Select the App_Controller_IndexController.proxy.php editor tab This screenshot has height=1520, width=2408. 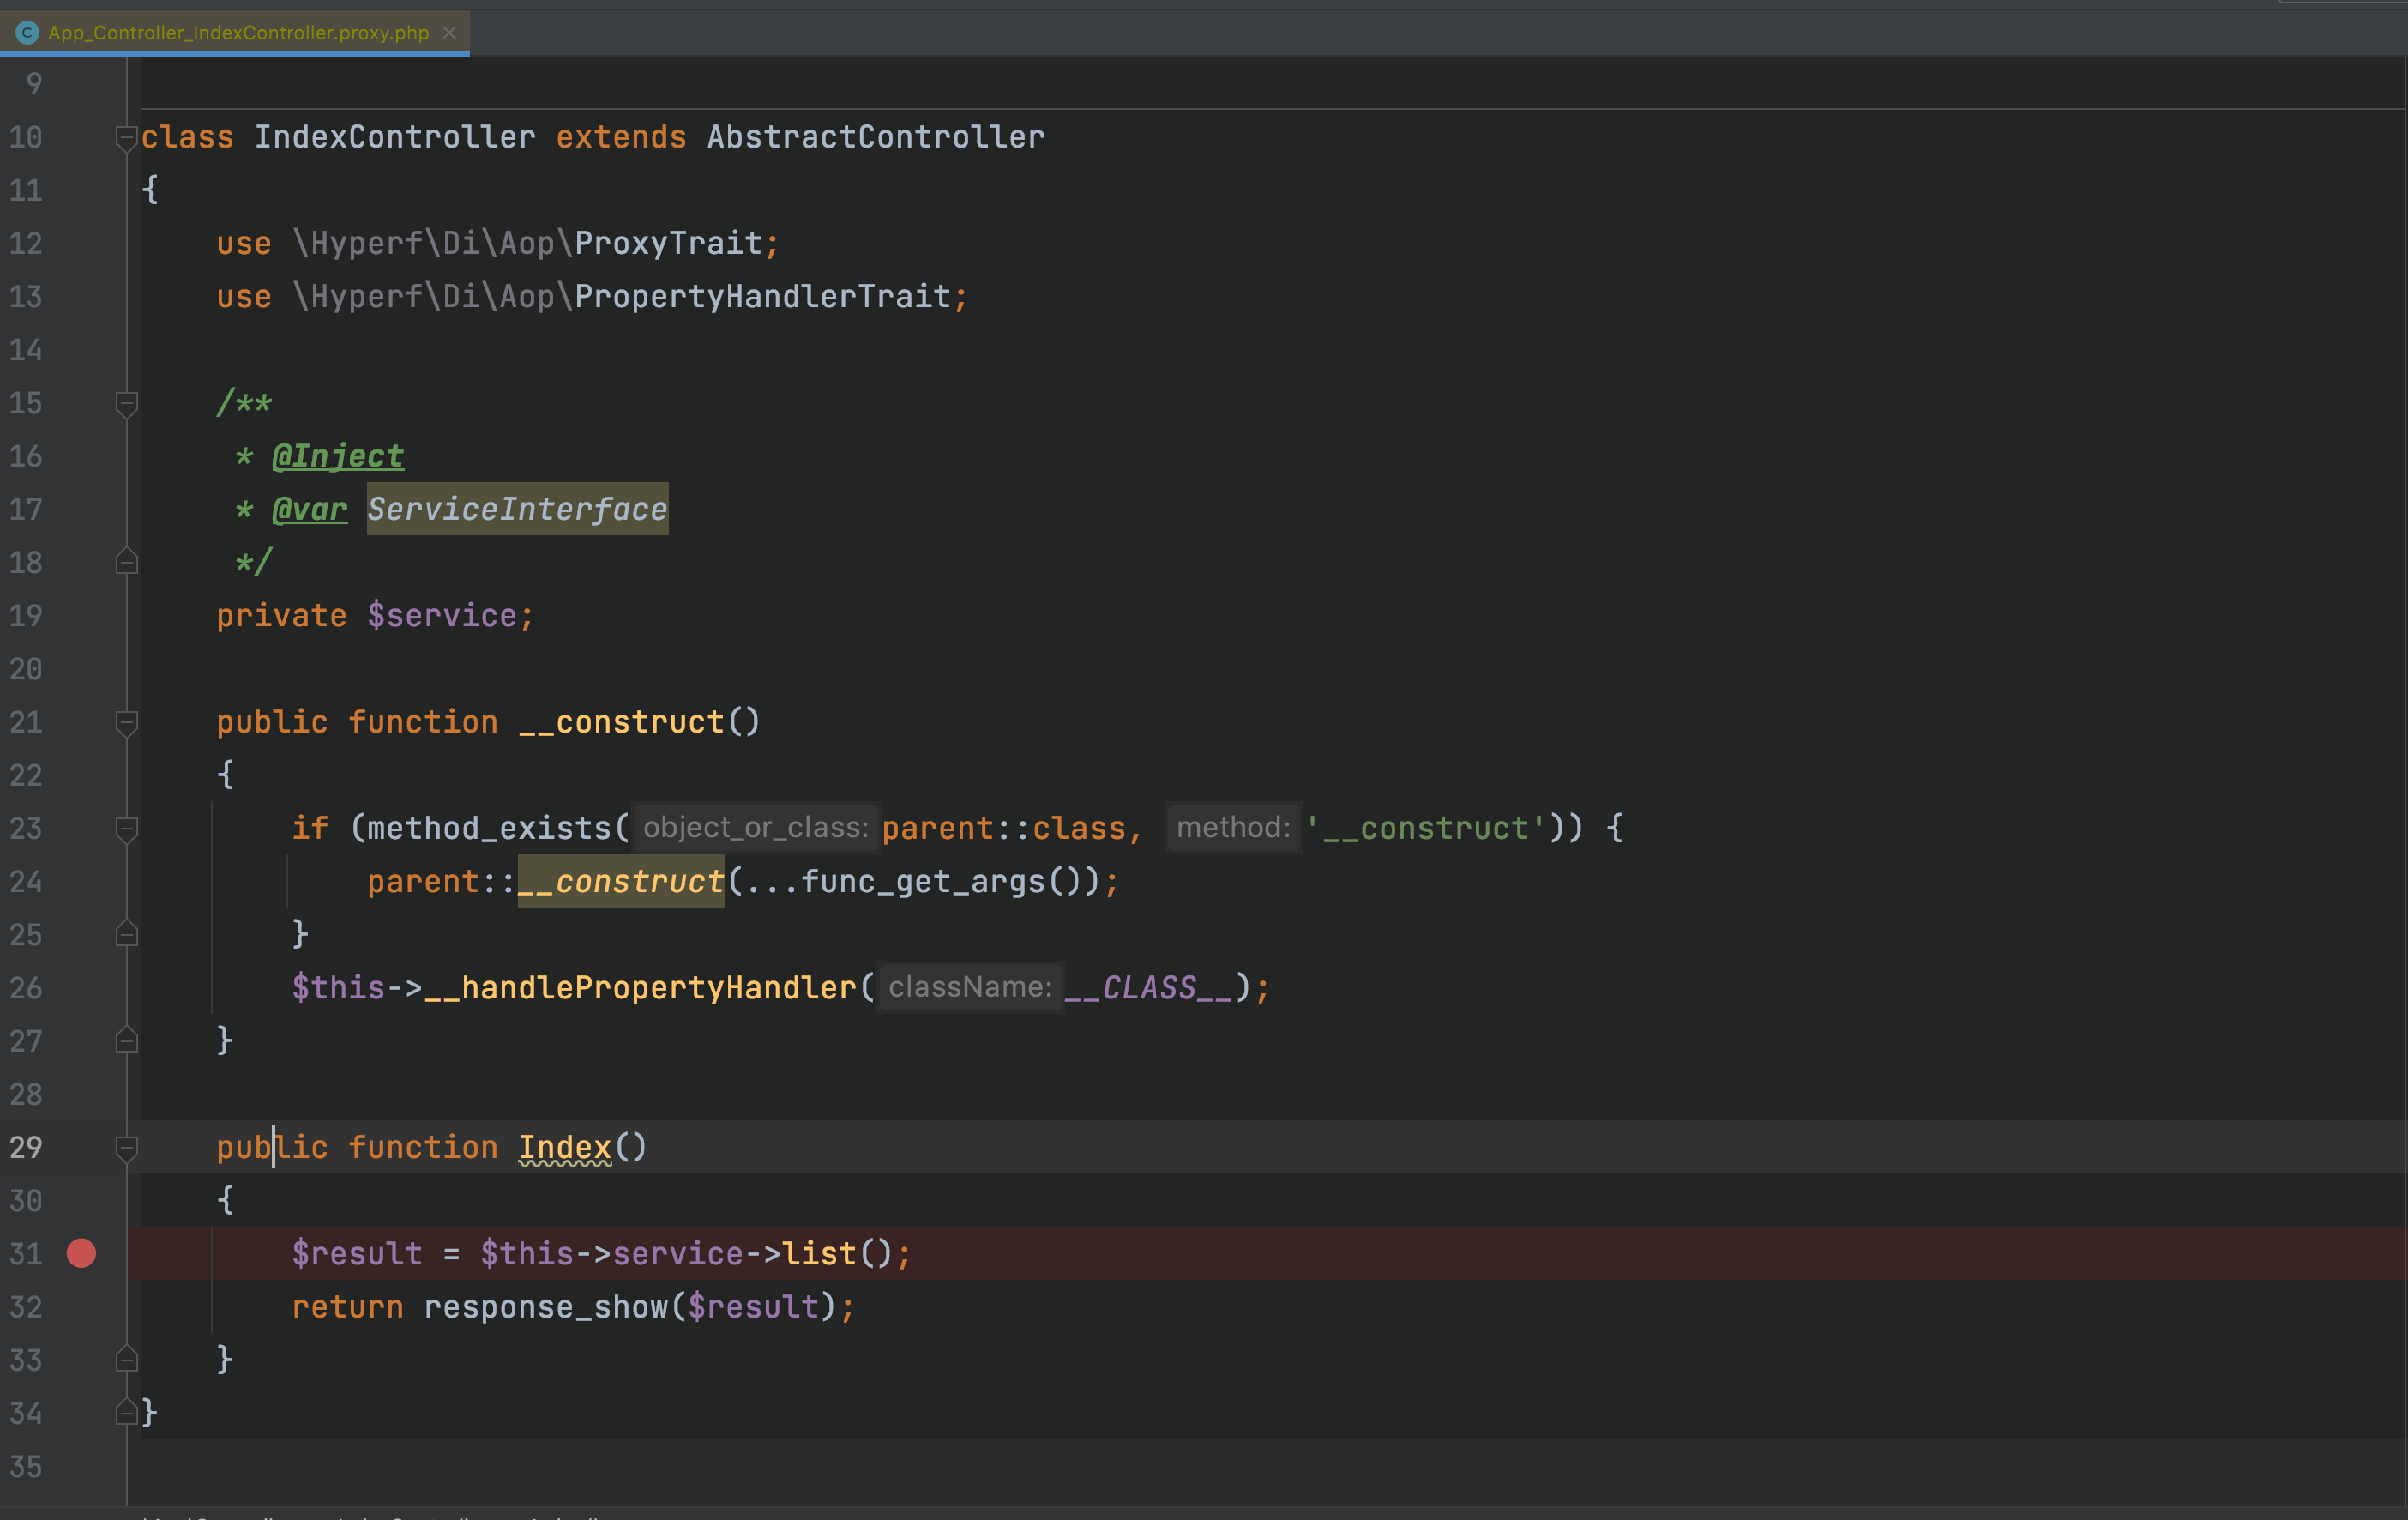click(238, 33)
